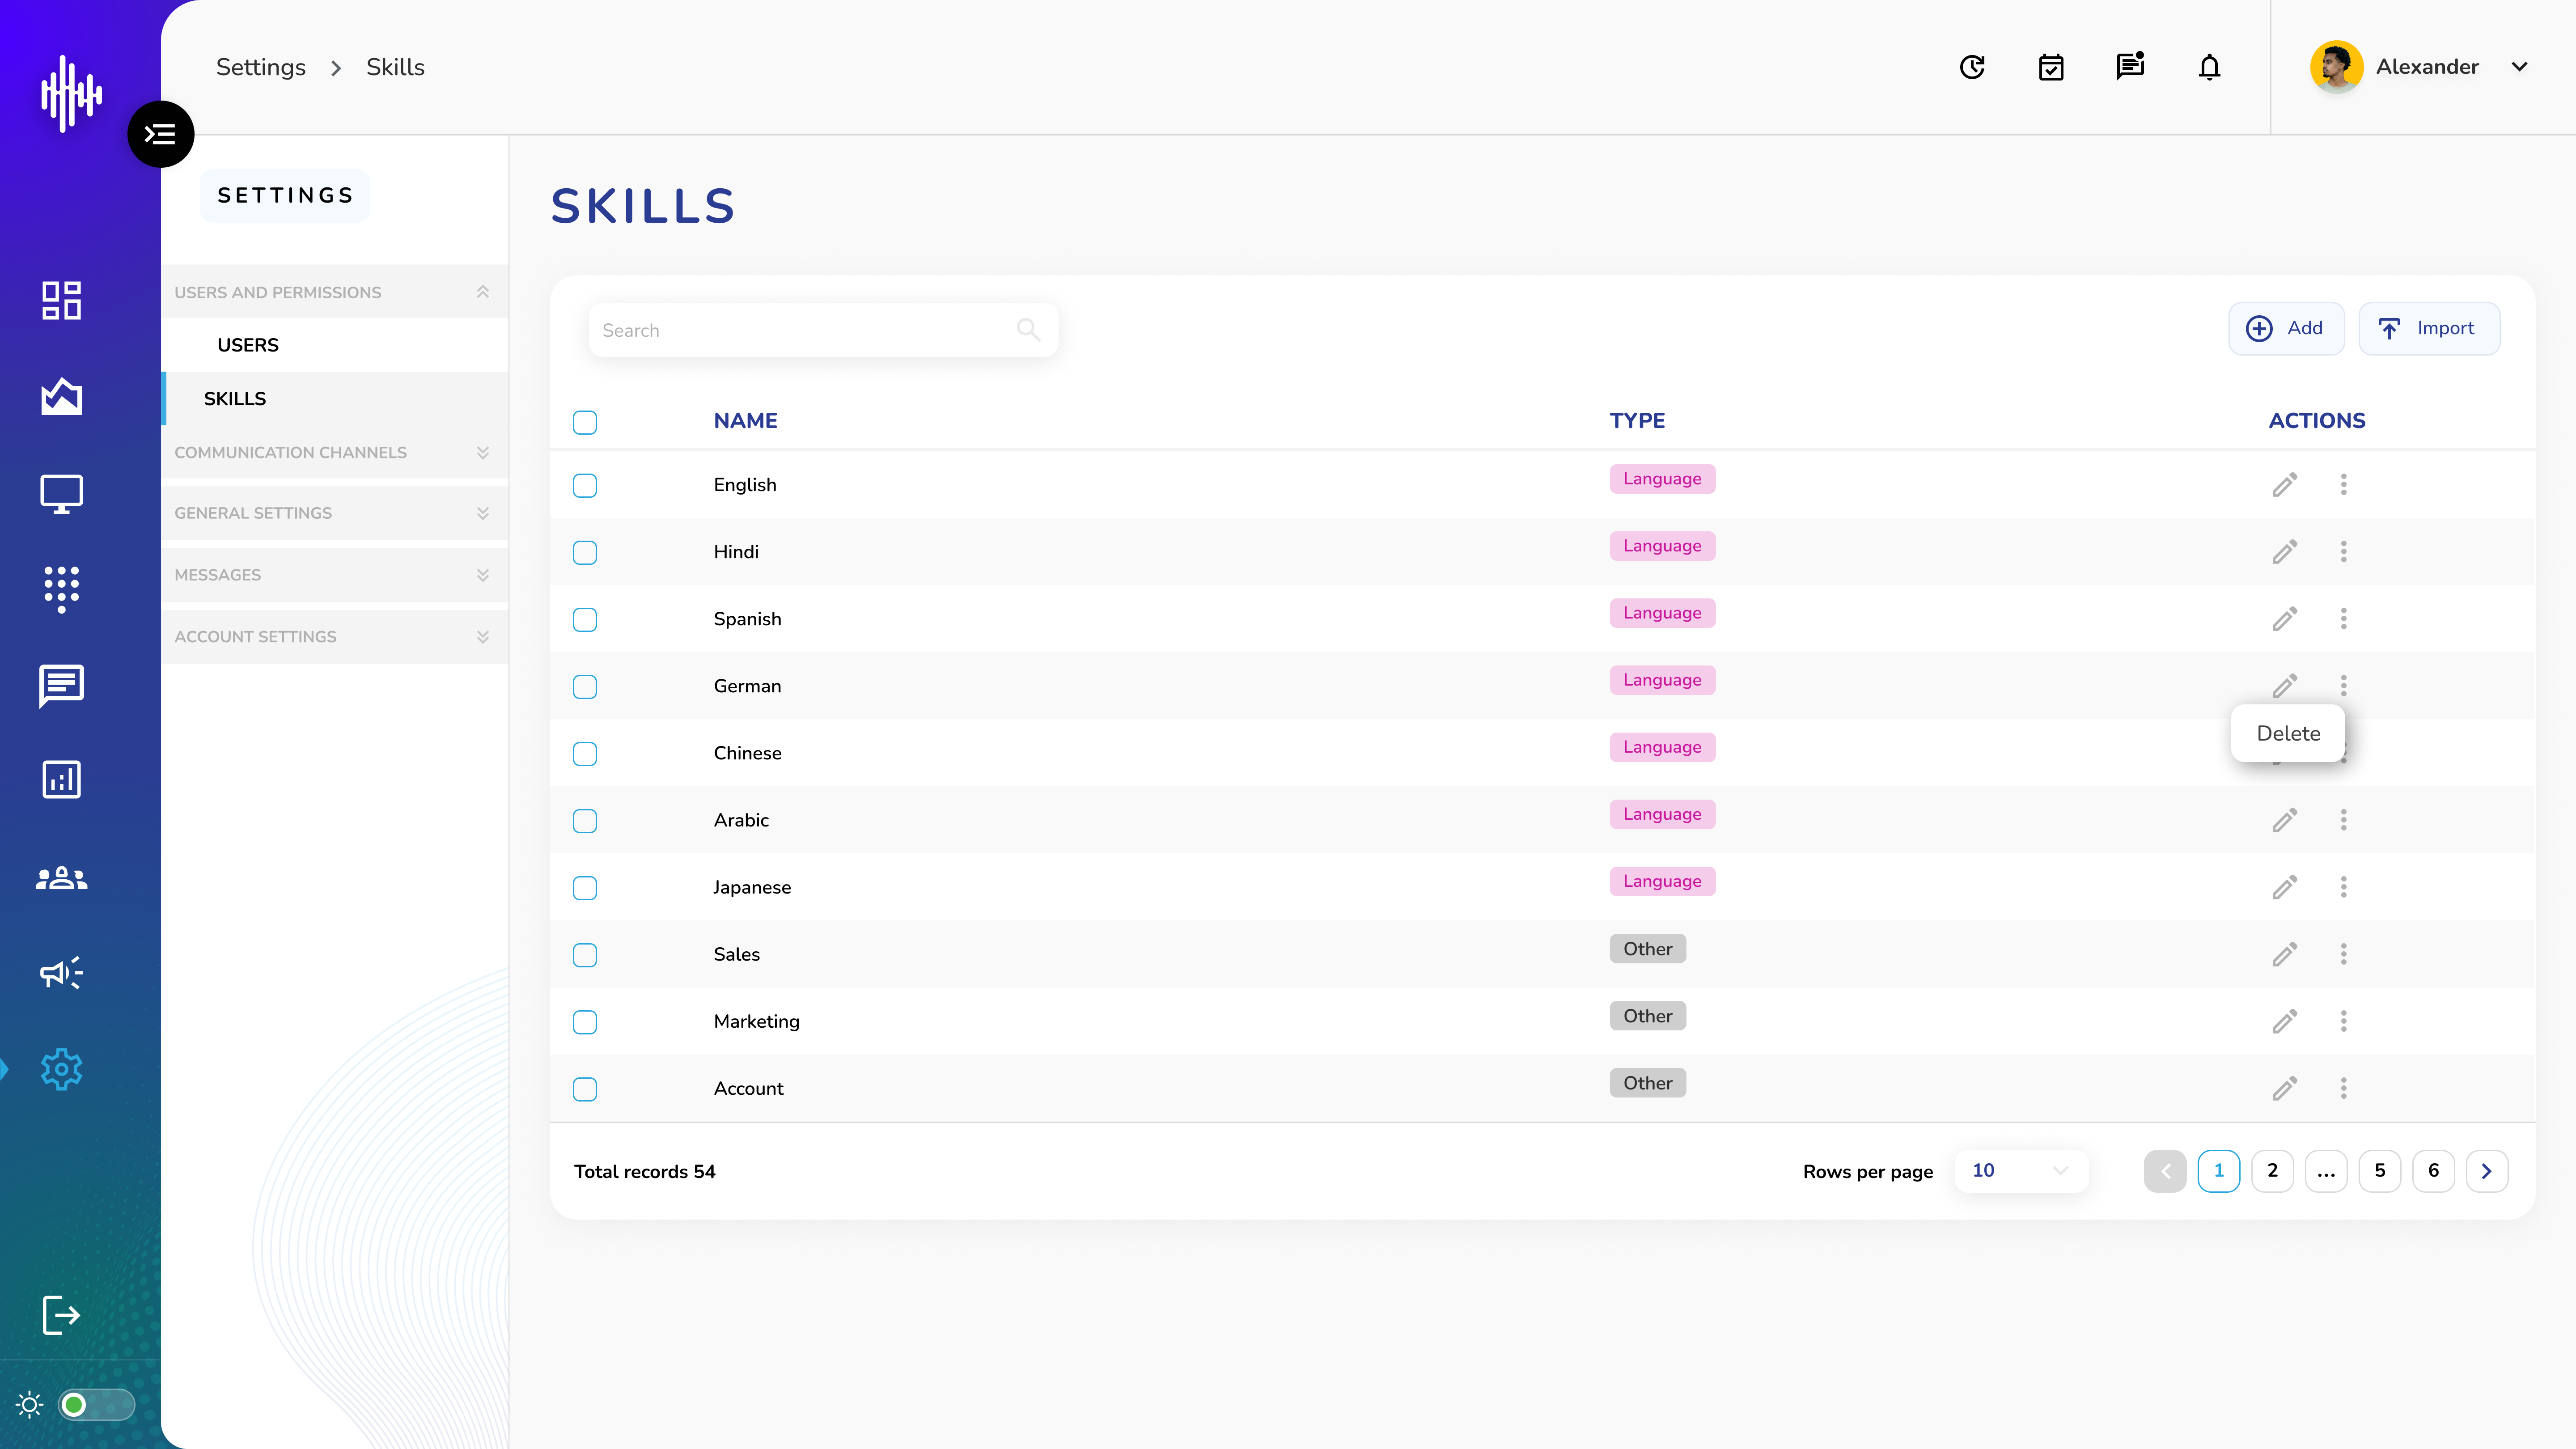Sort by the NAME column header
This screenshot has height=1449, width=2576.
coord(745,421)
